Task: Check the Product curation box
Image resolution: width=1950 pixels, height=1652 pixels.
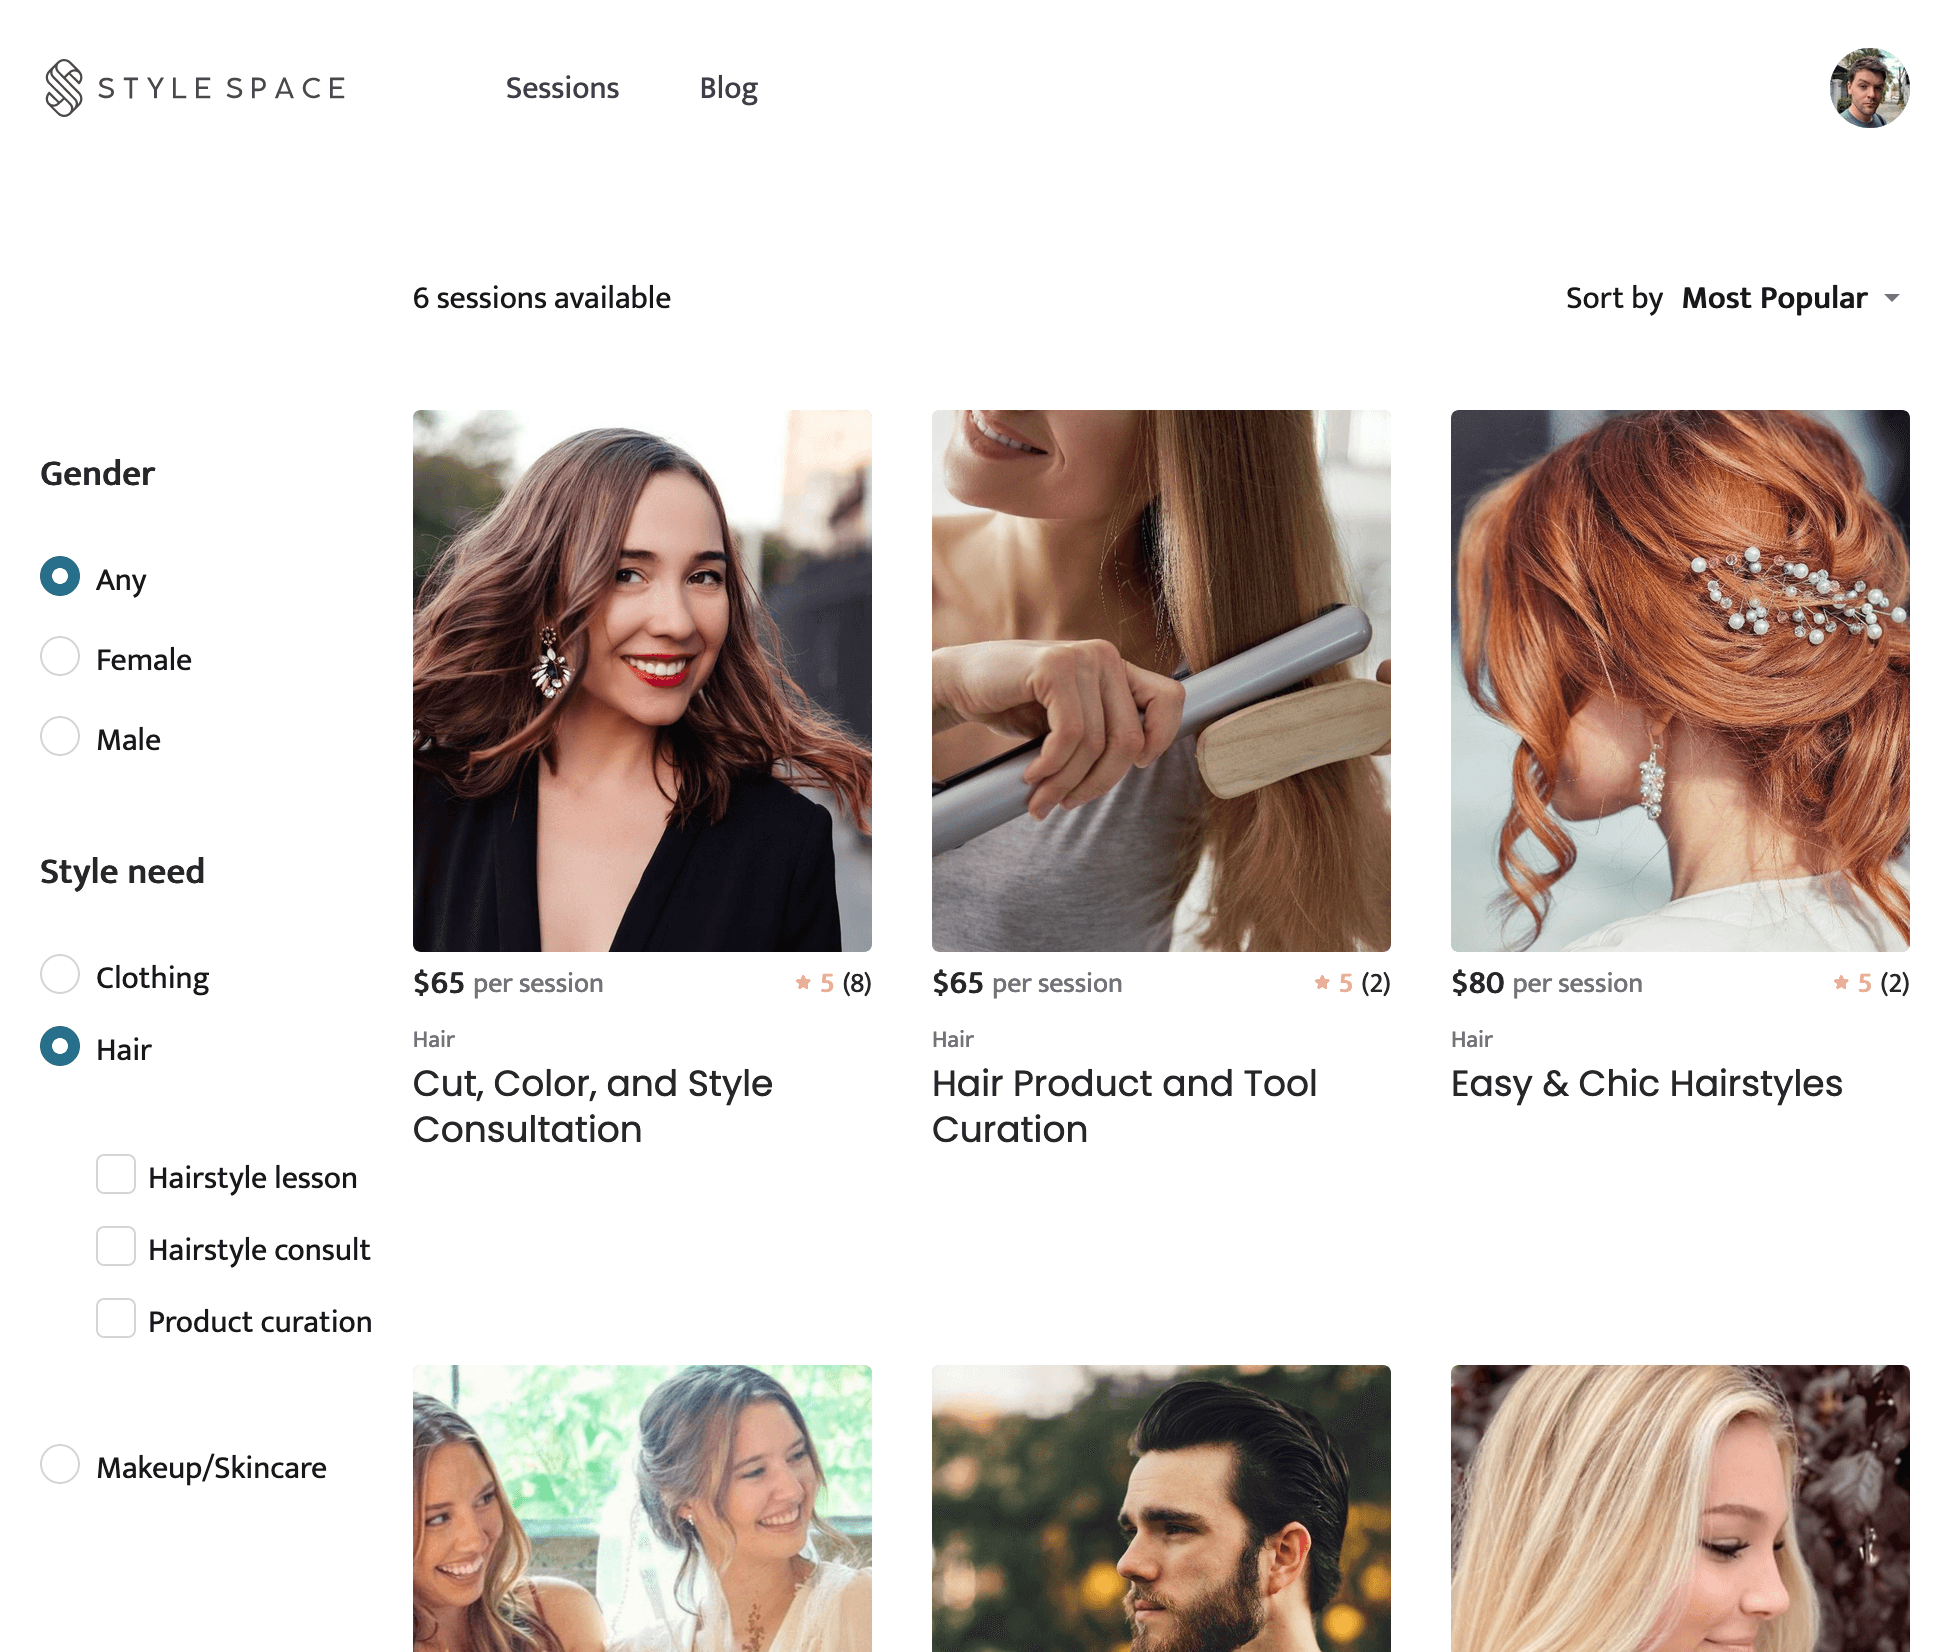Action: (116, 1319)
